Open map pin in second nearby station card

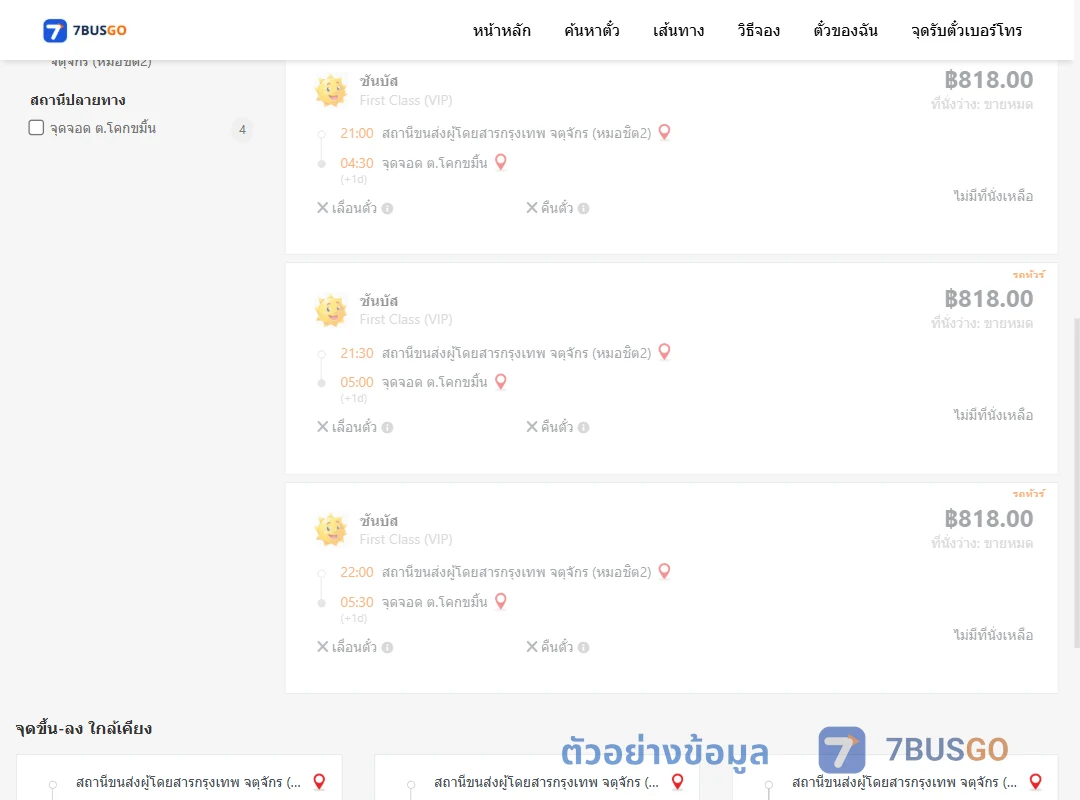(x=678, y=781)
